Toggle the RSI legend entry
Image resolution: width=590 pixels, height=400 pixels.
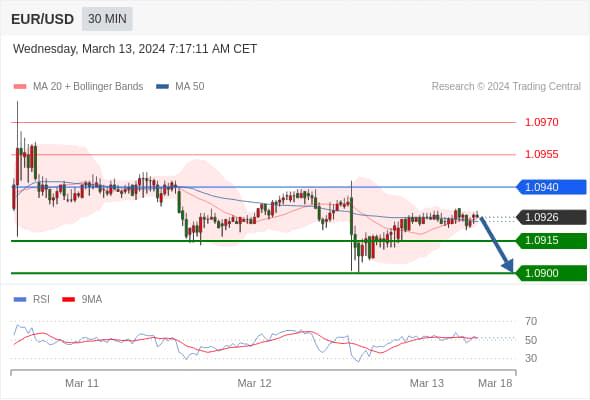pyautogui.click(x=32, y=300)
